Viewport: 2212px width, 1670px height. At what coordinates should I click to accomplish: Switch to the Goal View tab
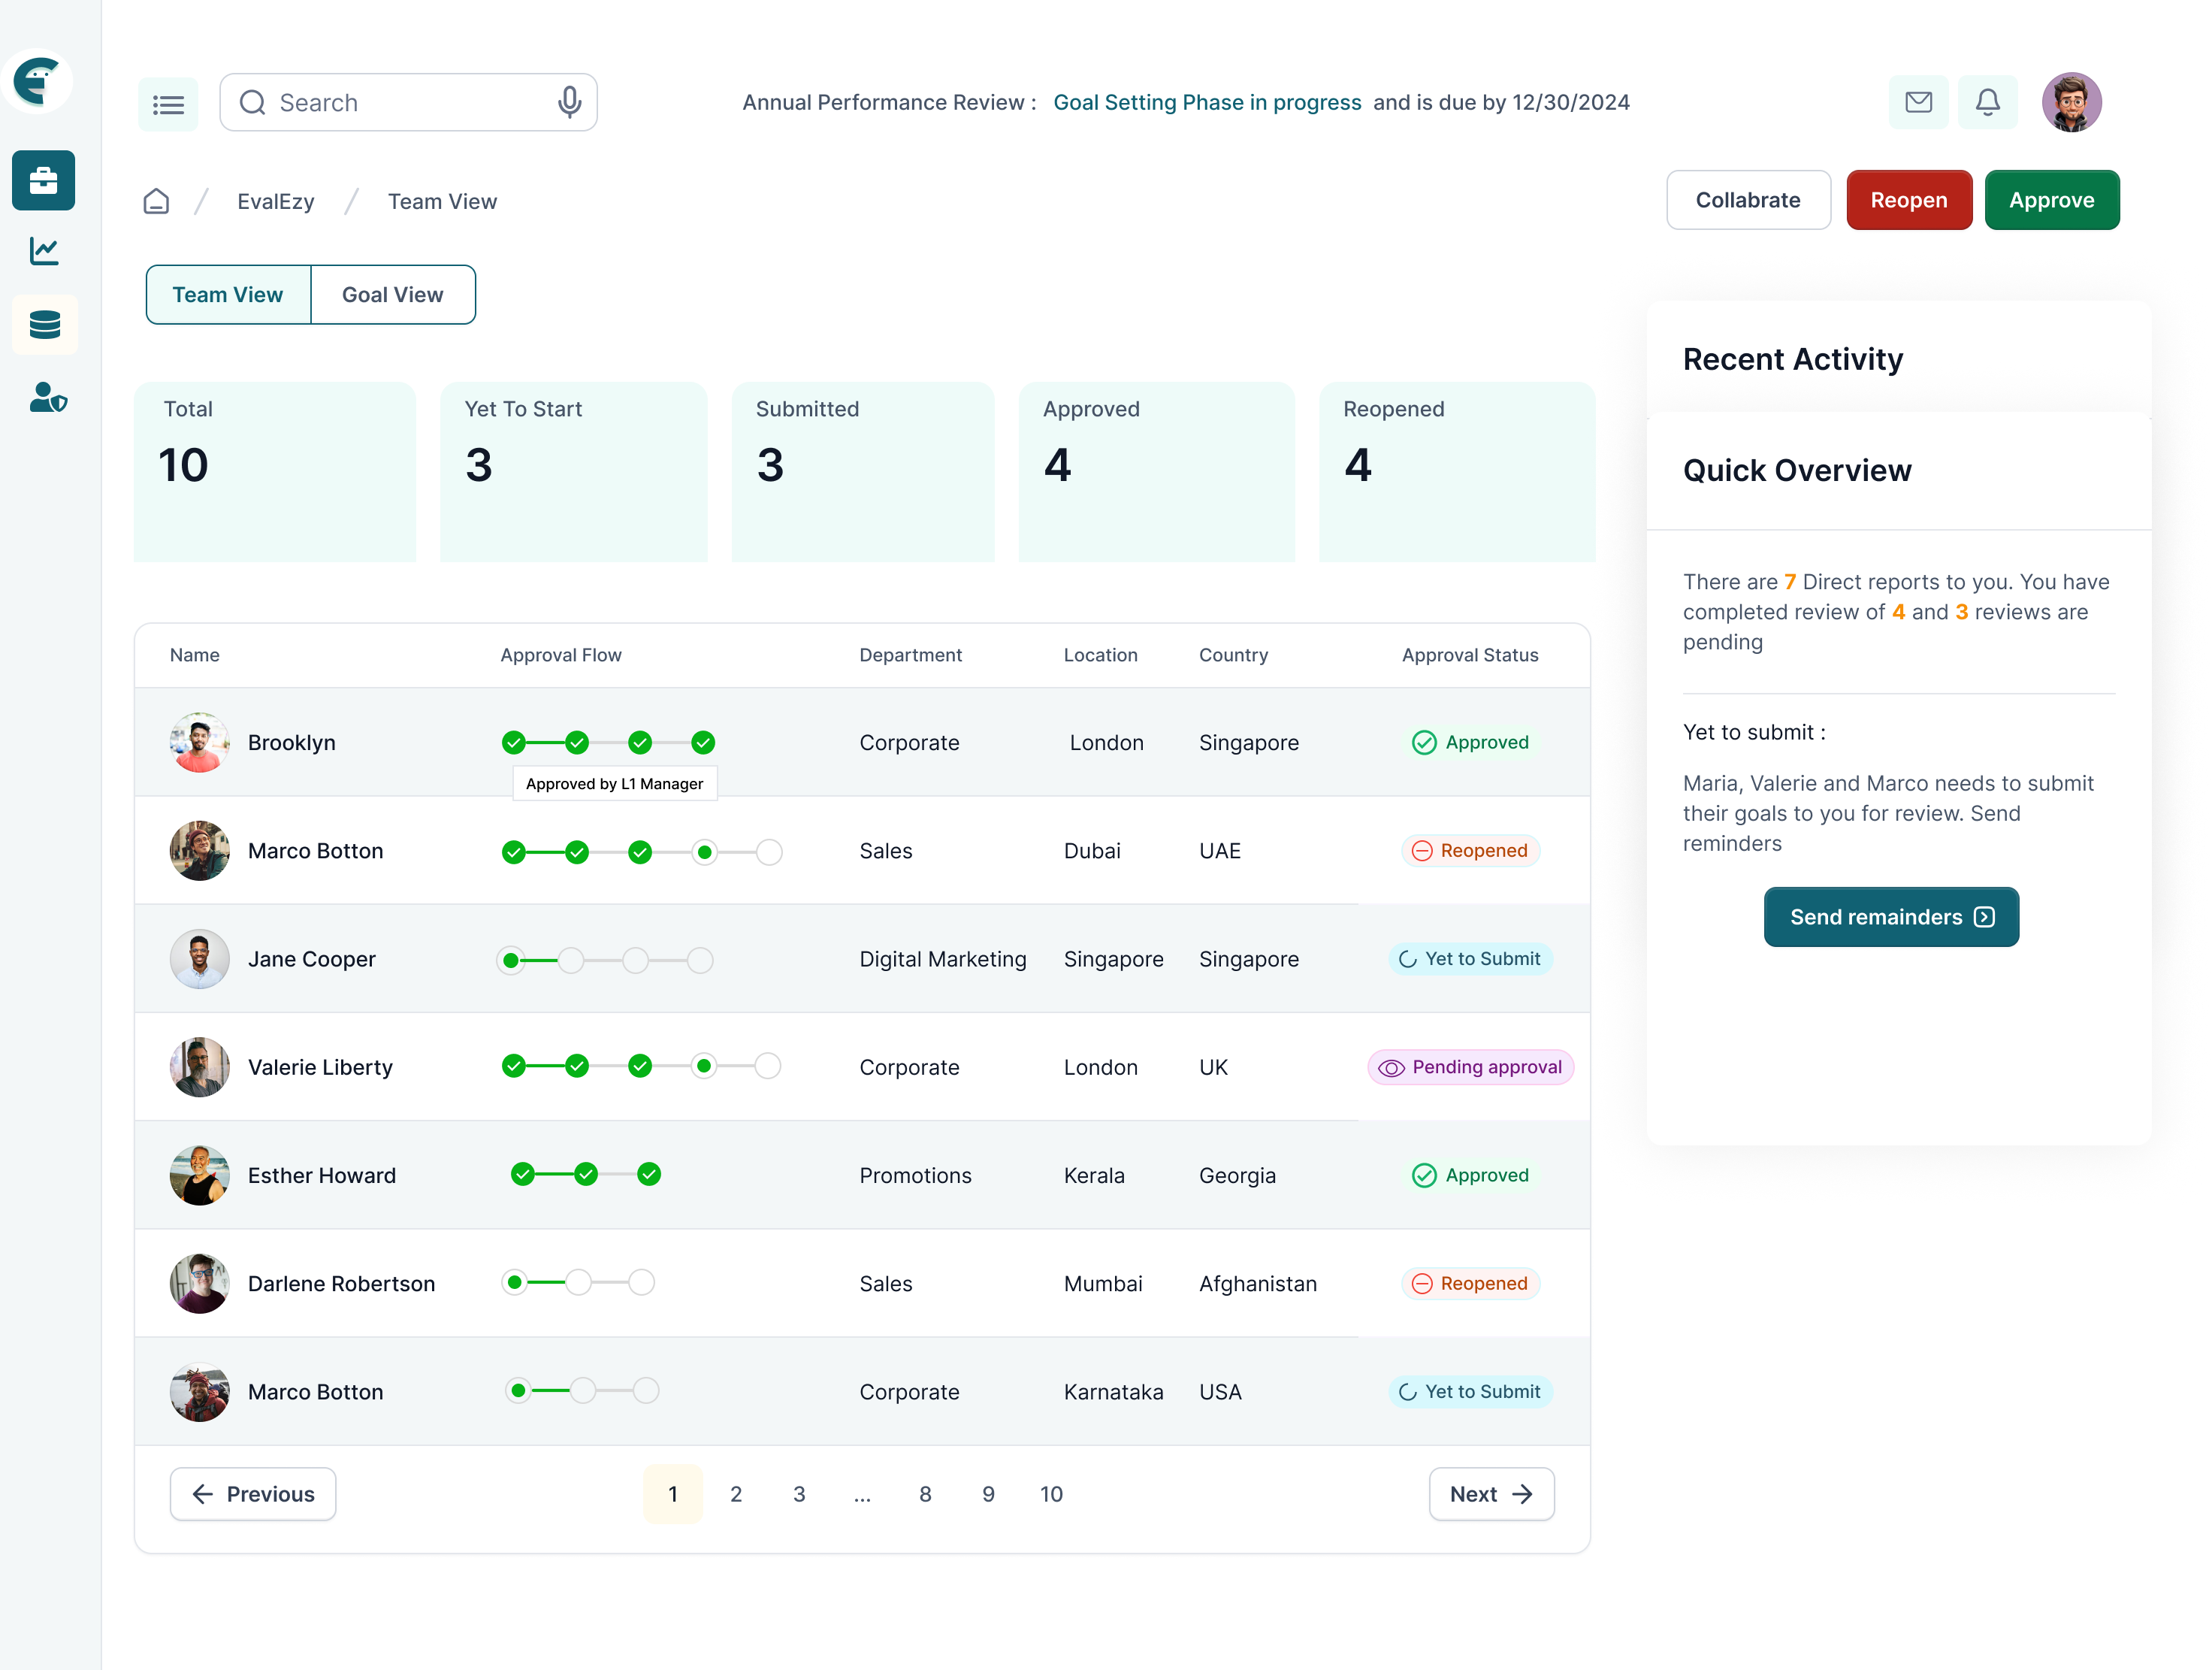tap(393, 295)
